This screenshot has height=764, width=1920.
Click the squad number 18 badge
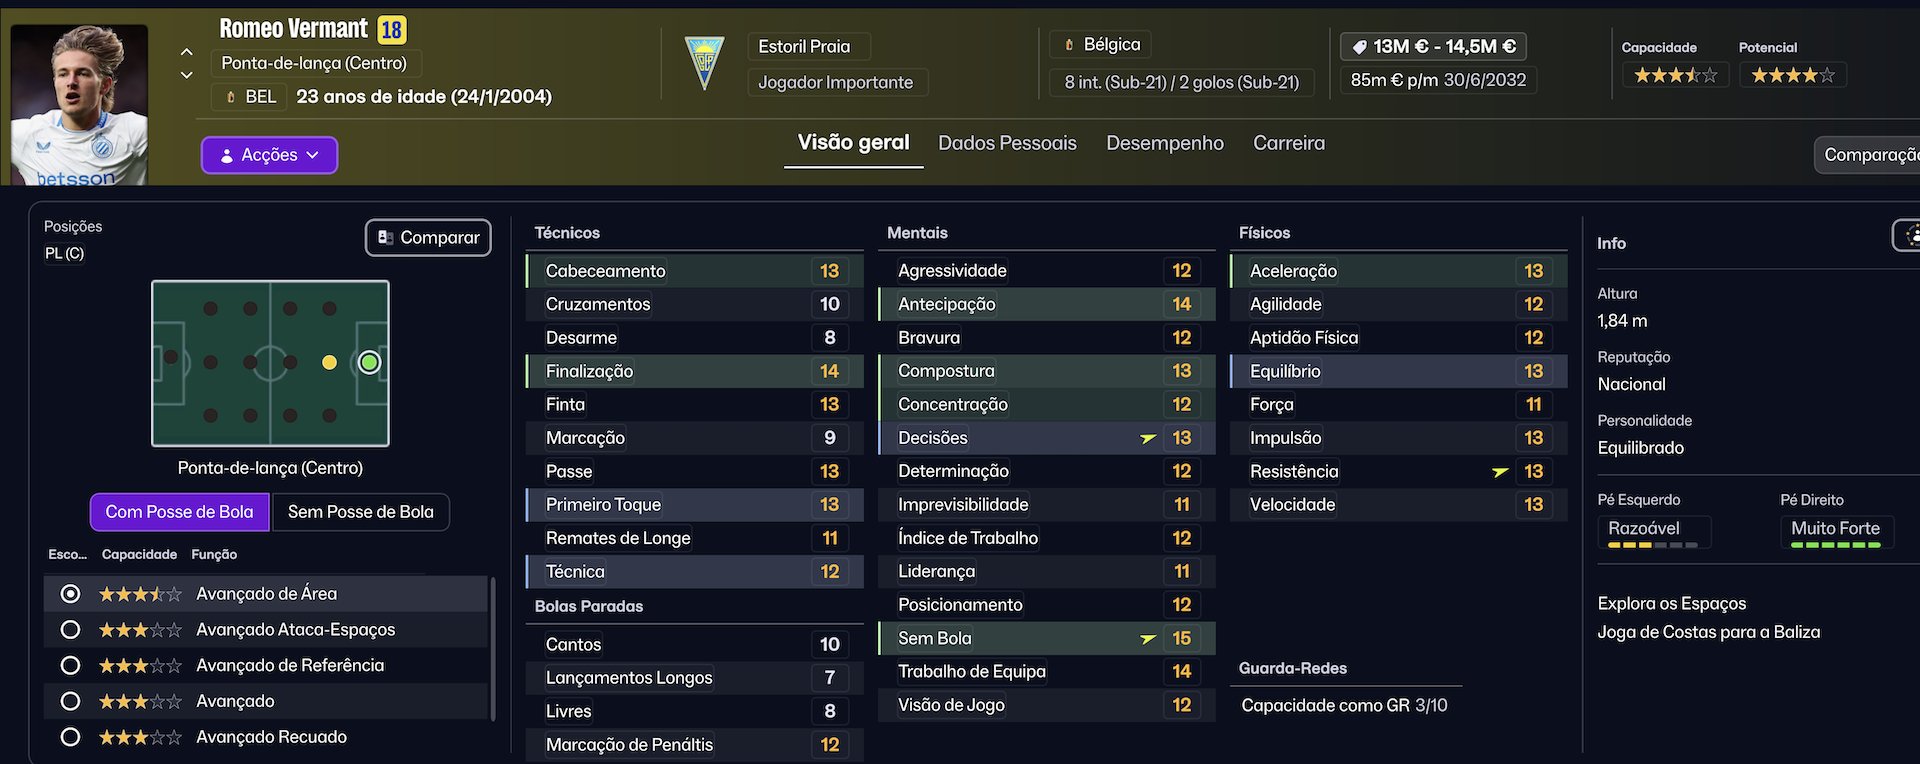392,30
